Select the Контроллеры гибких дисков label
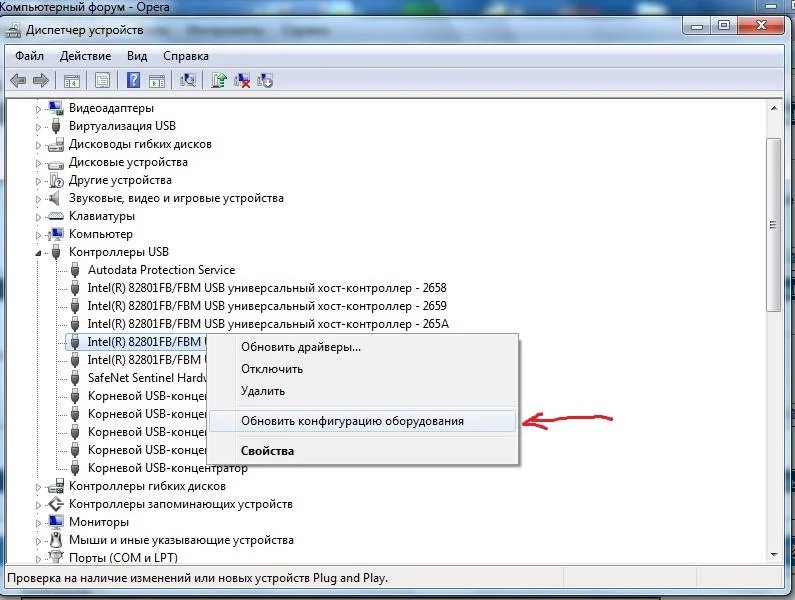Image resolution: width=795 pixels, height=600 pixels. [x=147, y=486]
